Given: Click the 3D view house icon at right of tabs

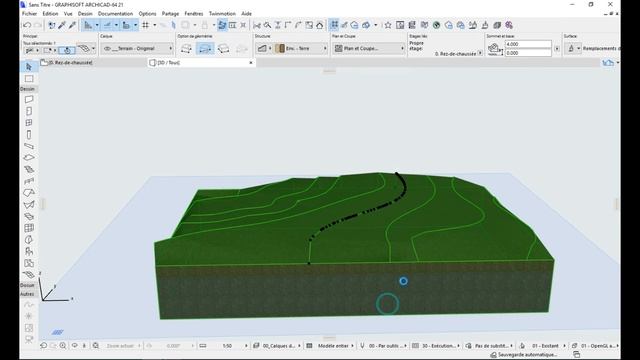Looking at the screenshot, I should pos(608,63).
